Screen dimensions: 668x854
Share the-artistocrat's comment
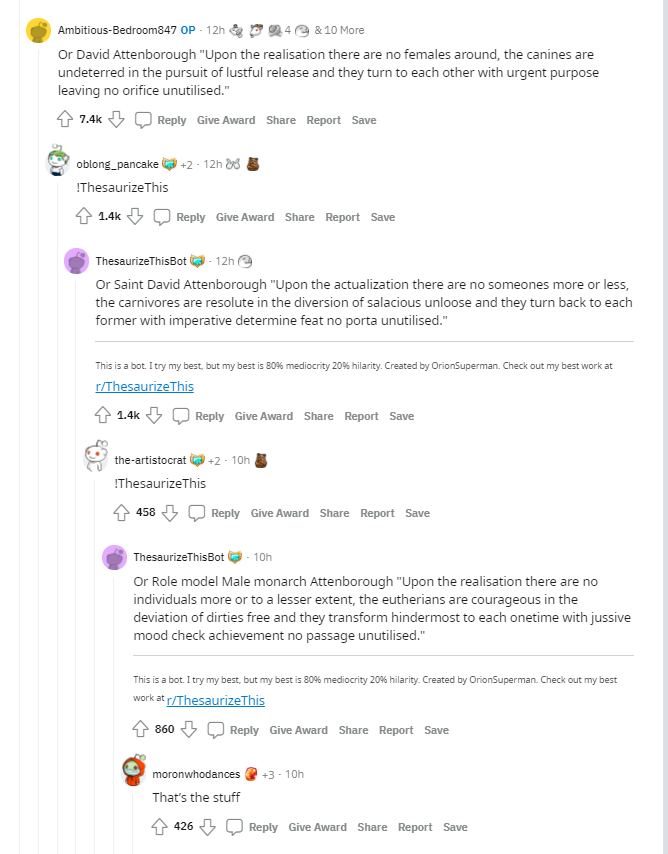pyautogui.click(x=334, y=513)
